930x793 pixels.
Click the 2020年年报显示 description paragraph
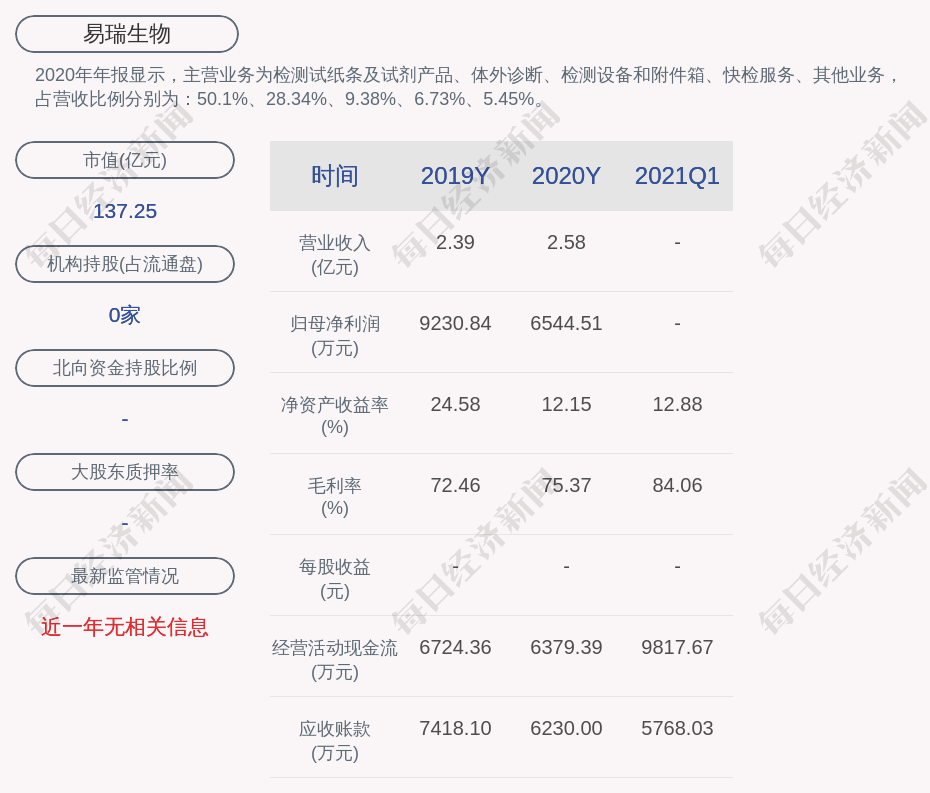467,87
